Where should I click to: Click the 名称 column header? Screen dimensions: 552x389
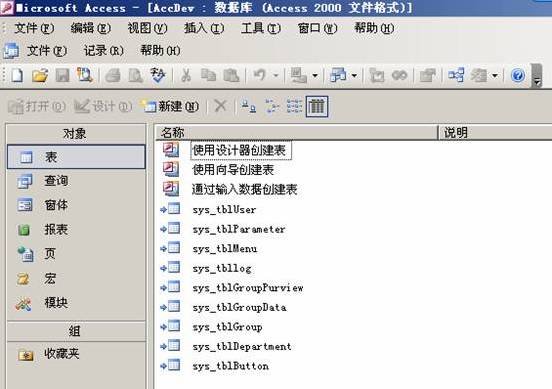pos(297,133)
